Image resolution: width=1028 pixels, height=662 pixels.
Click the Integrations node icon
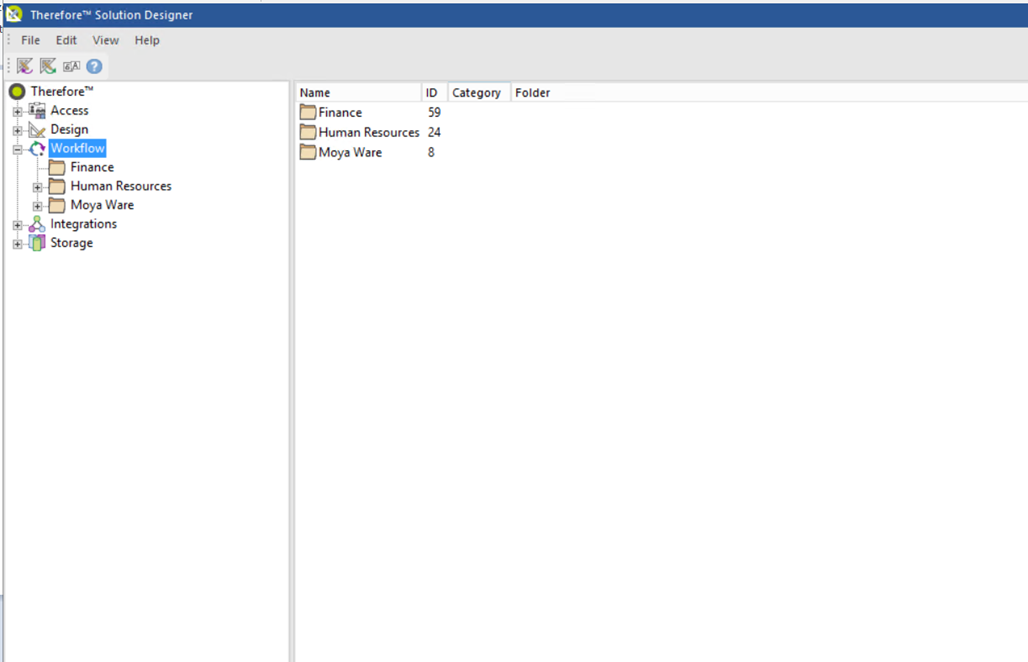coord(37,224)
